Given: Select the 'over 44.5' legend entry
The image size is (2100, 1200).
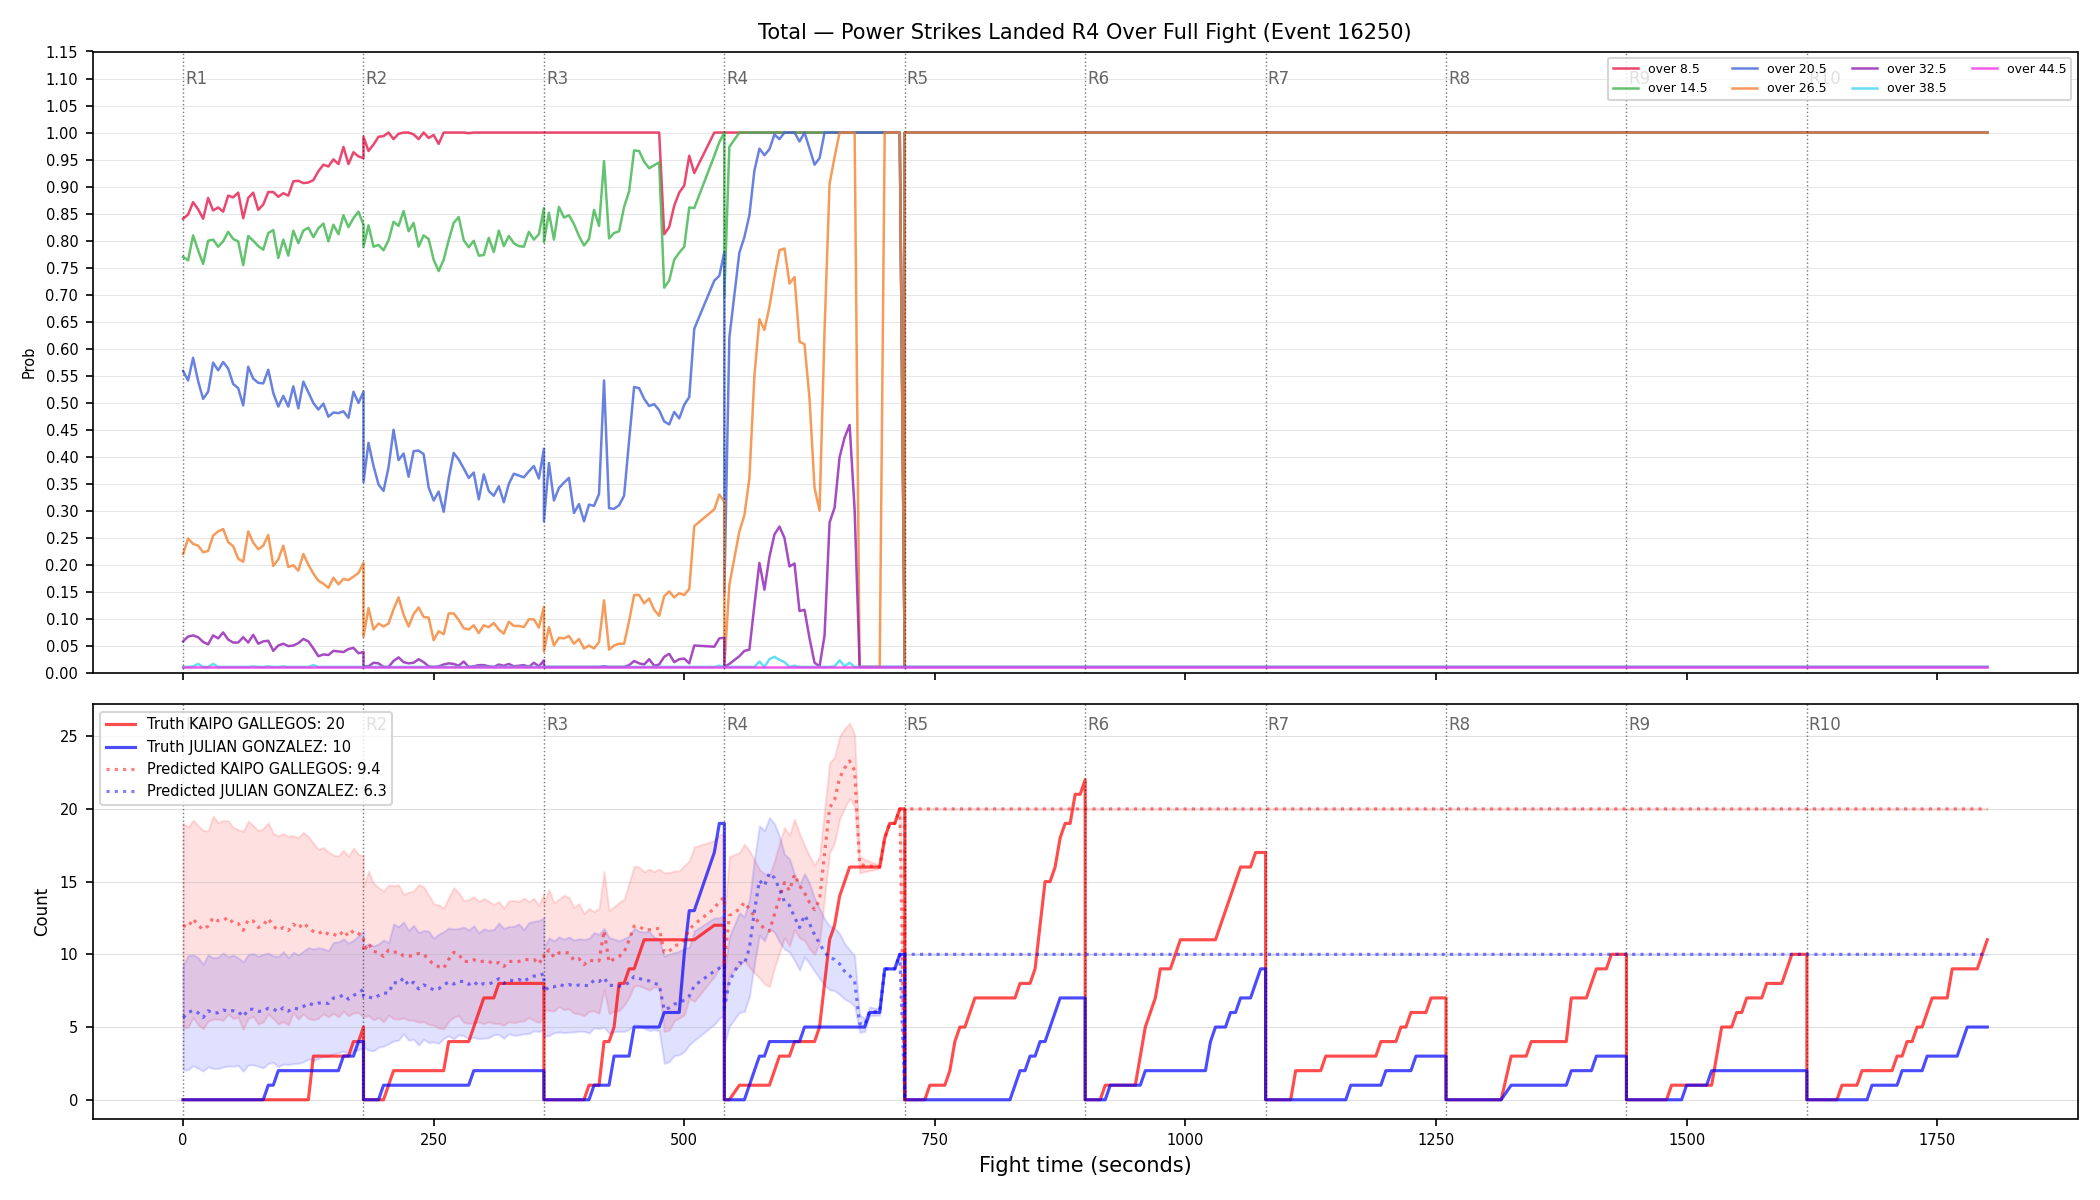Looking at the screenshot, I should coord(2019,69).
